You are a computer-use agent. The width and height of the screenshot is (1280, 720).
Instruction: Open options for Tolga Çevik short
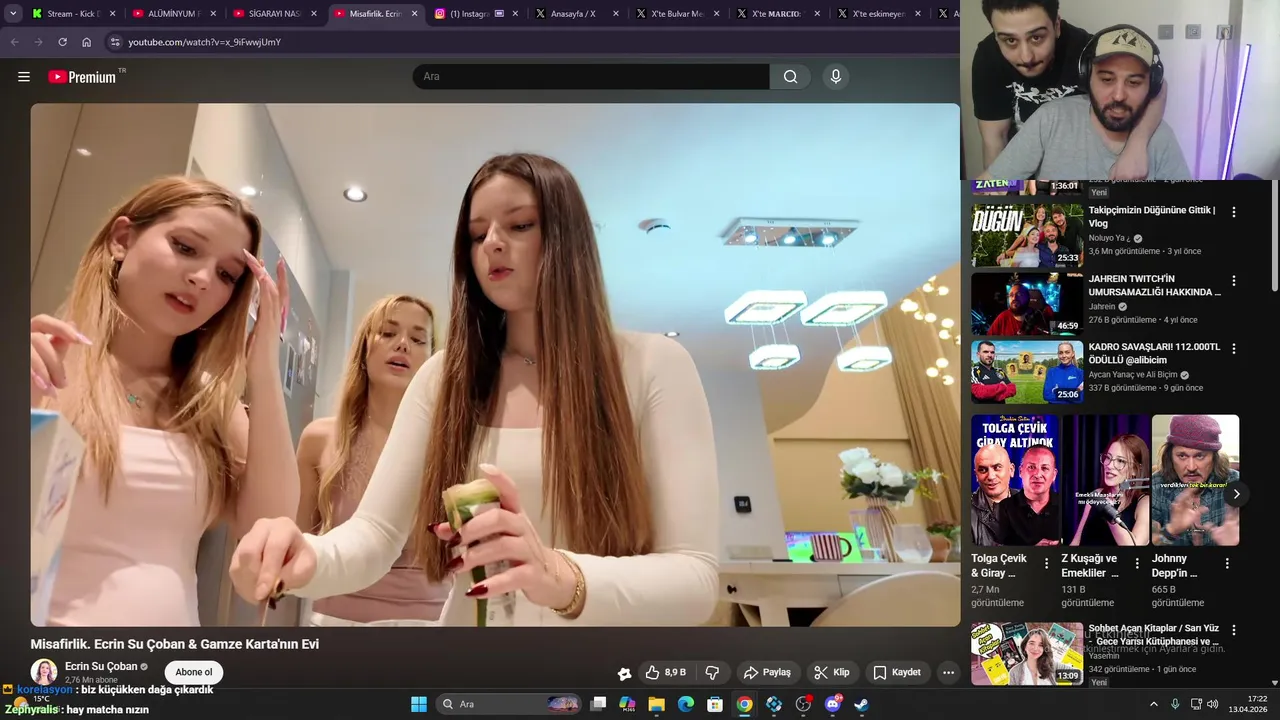click(1047, 564)
